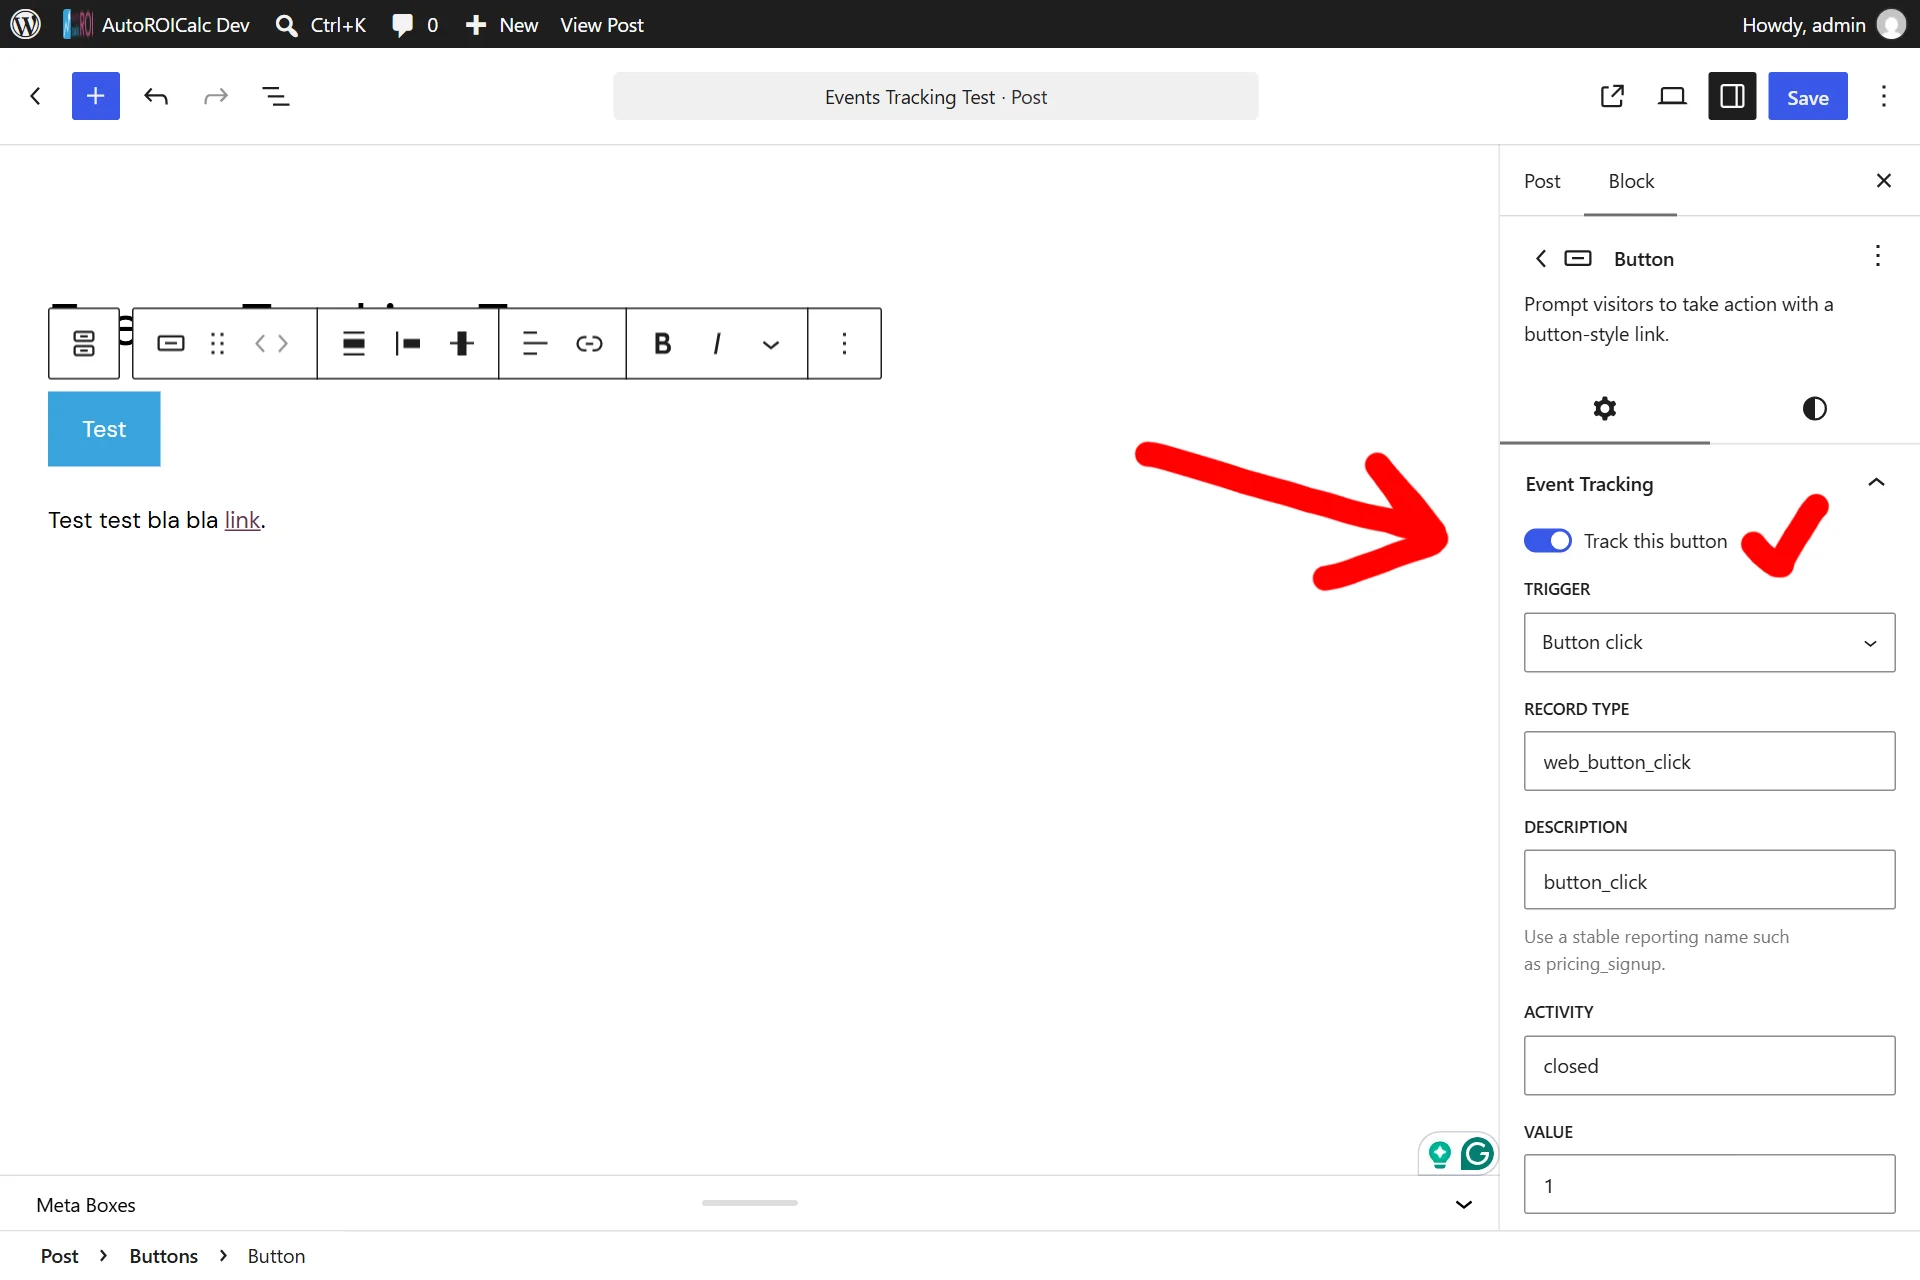Open the vertical alignment control
This screenshot has width=1920, height=1280.
408,344
